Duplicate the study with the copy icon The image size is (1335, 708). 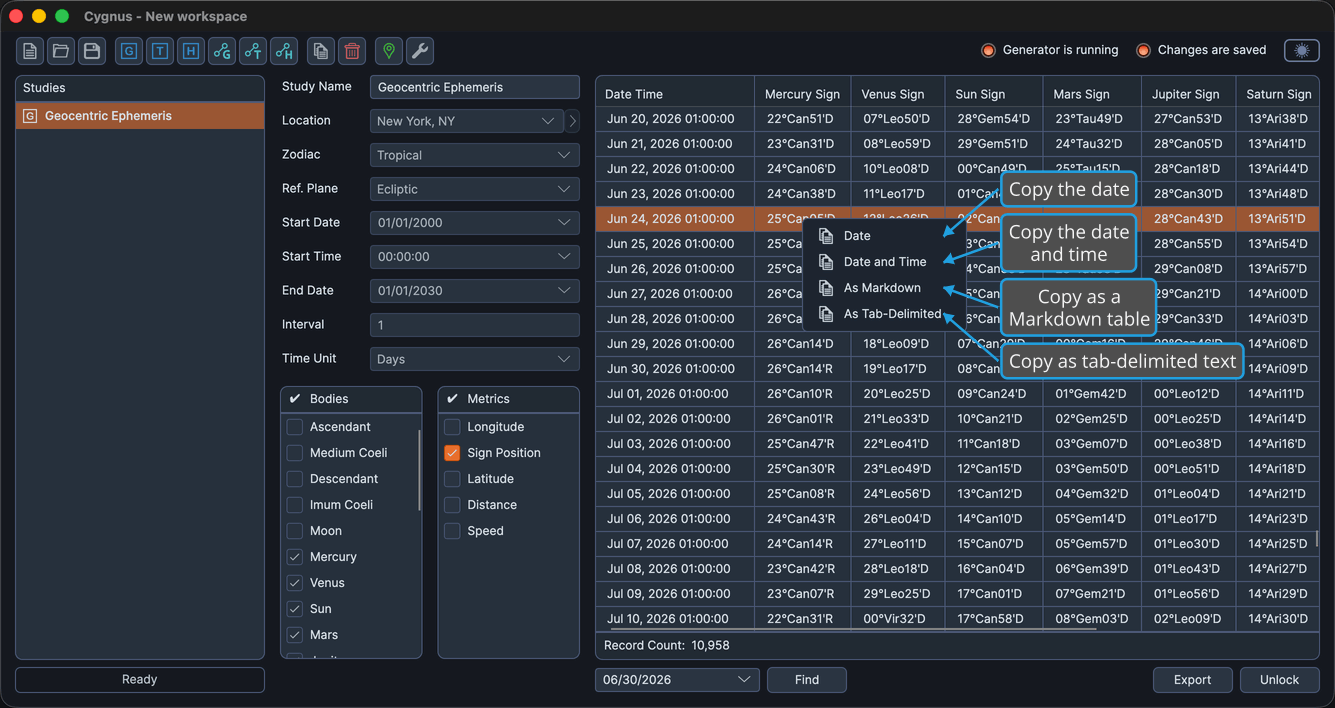click(321, 51)
